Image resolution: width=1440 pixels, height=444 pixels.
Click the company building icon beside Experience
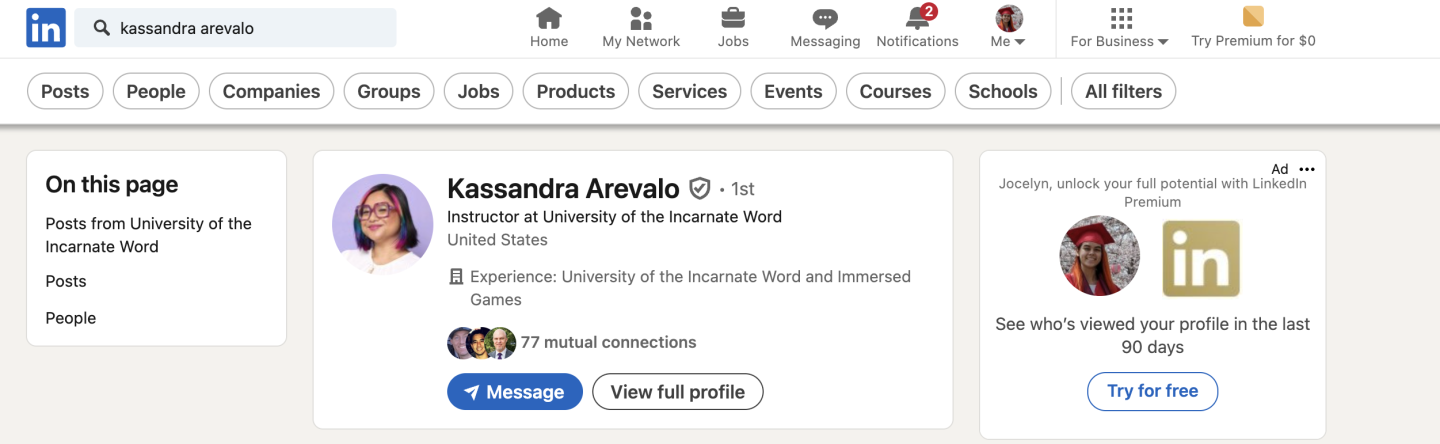coord(456,277)
